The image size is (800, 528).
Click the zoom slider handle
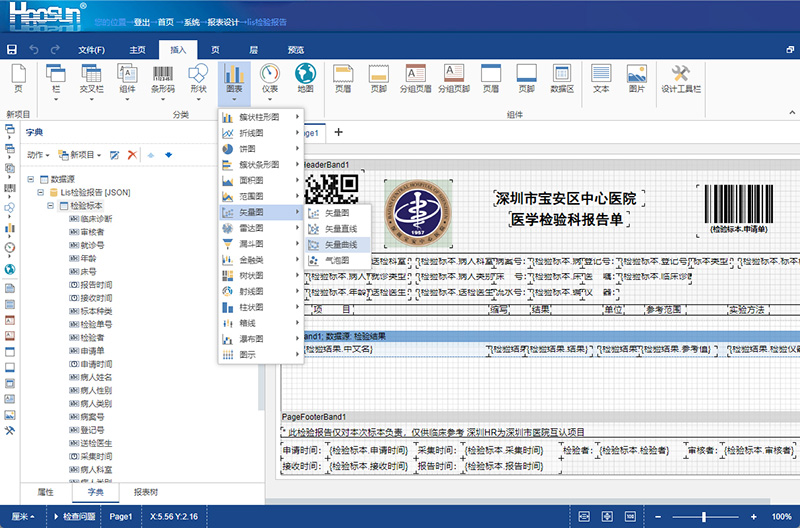[704, 517]
